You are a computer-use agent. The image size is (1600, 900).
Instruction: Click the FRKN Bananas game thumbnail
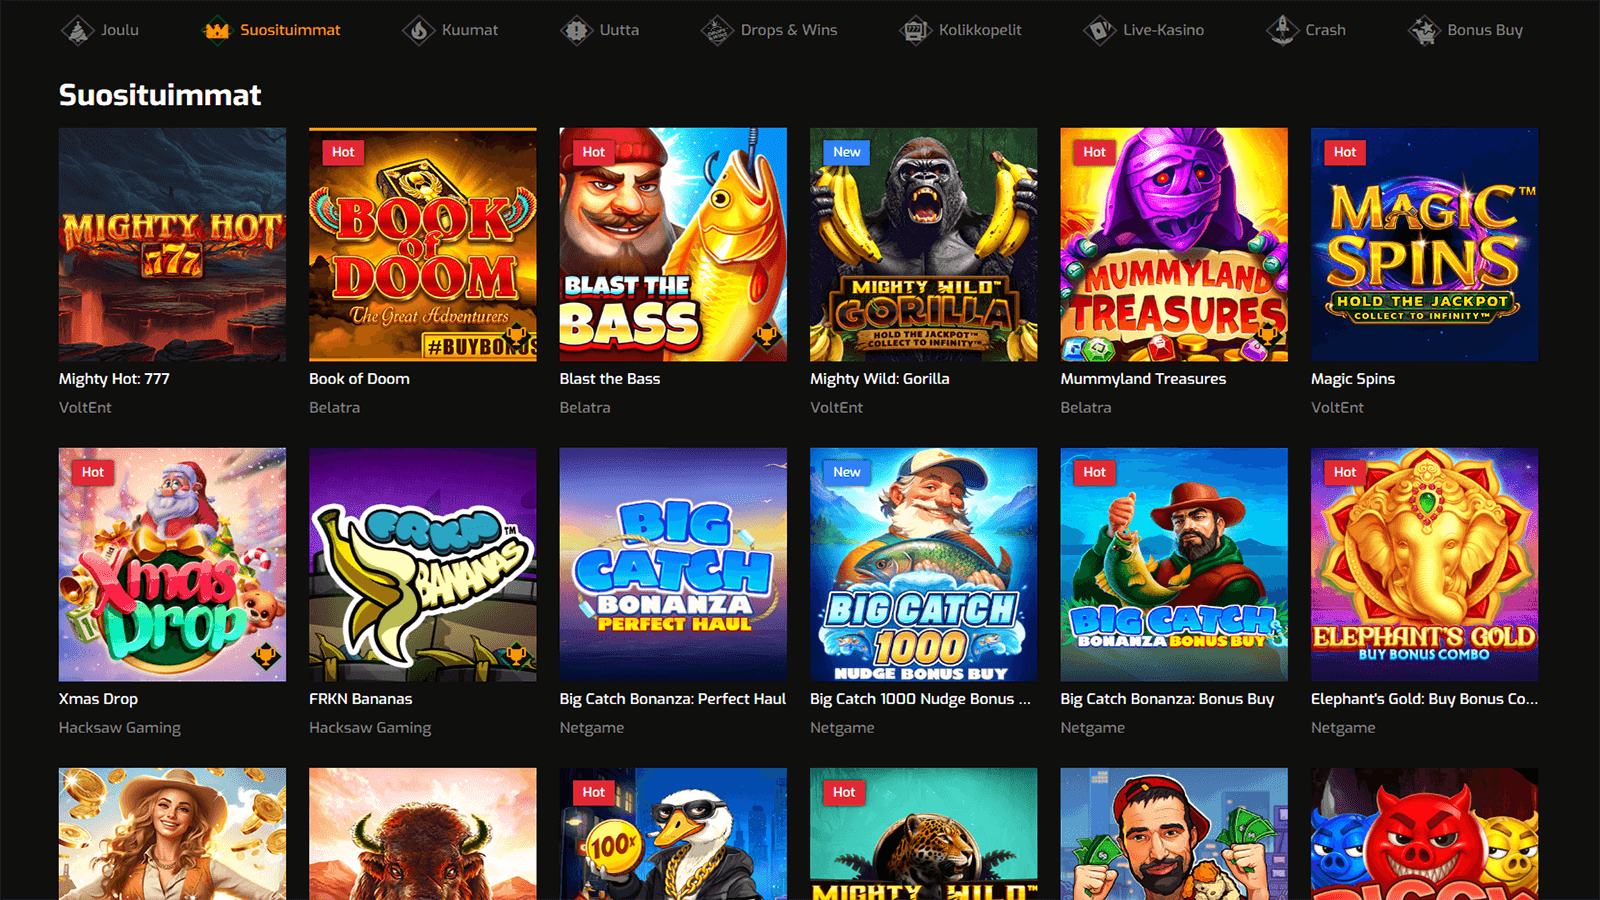click(422, 564)
